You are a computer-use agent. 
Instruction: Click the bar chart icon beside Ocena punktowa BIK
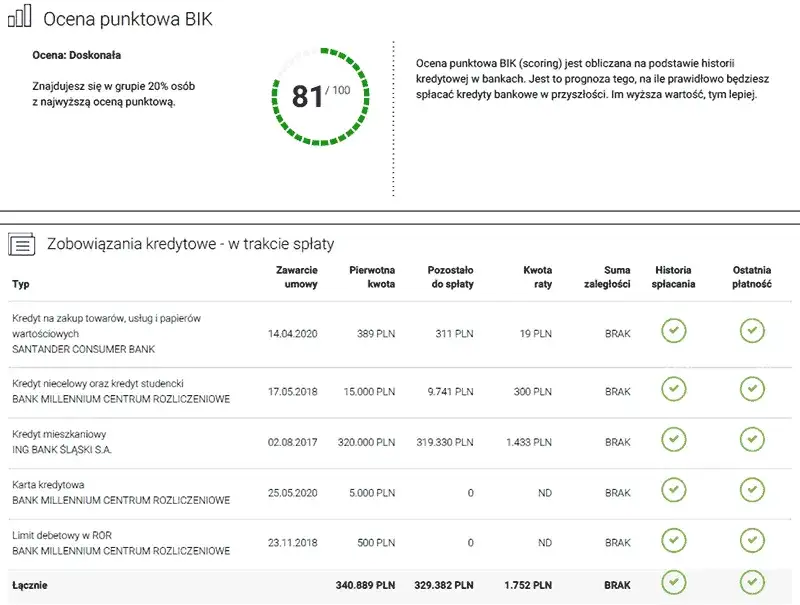pos(20,17)
